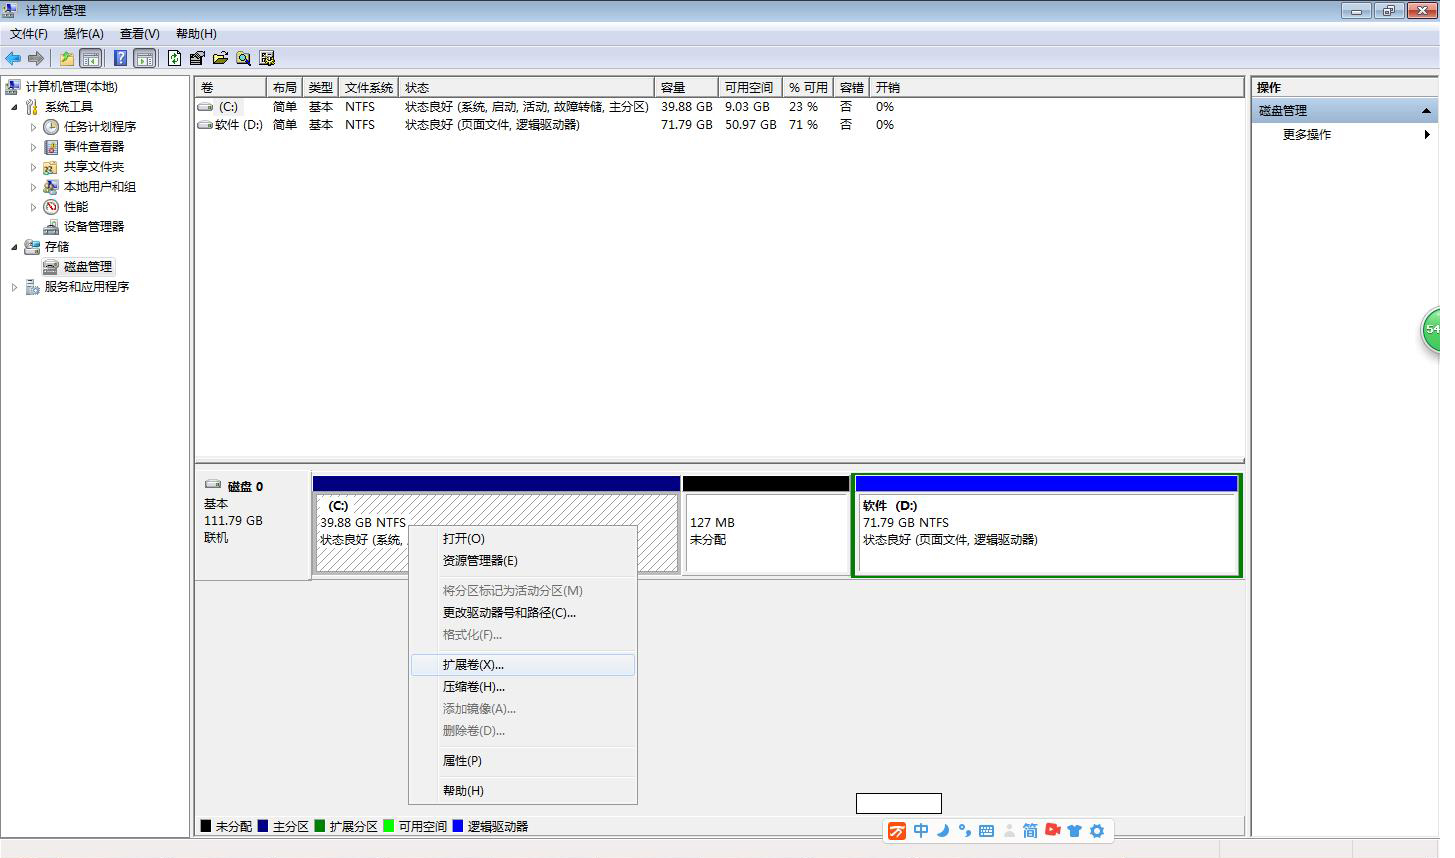Select the 127 MB 未分配 partition block
This screenshot has height=858, width=1455.
766,525
